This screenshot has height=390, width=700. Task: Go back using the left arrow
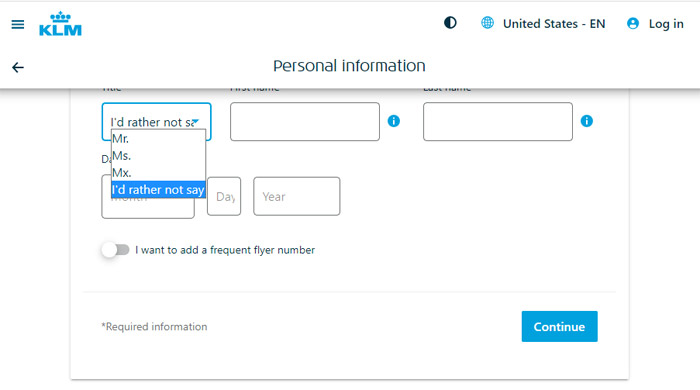(x=18, y=67)
